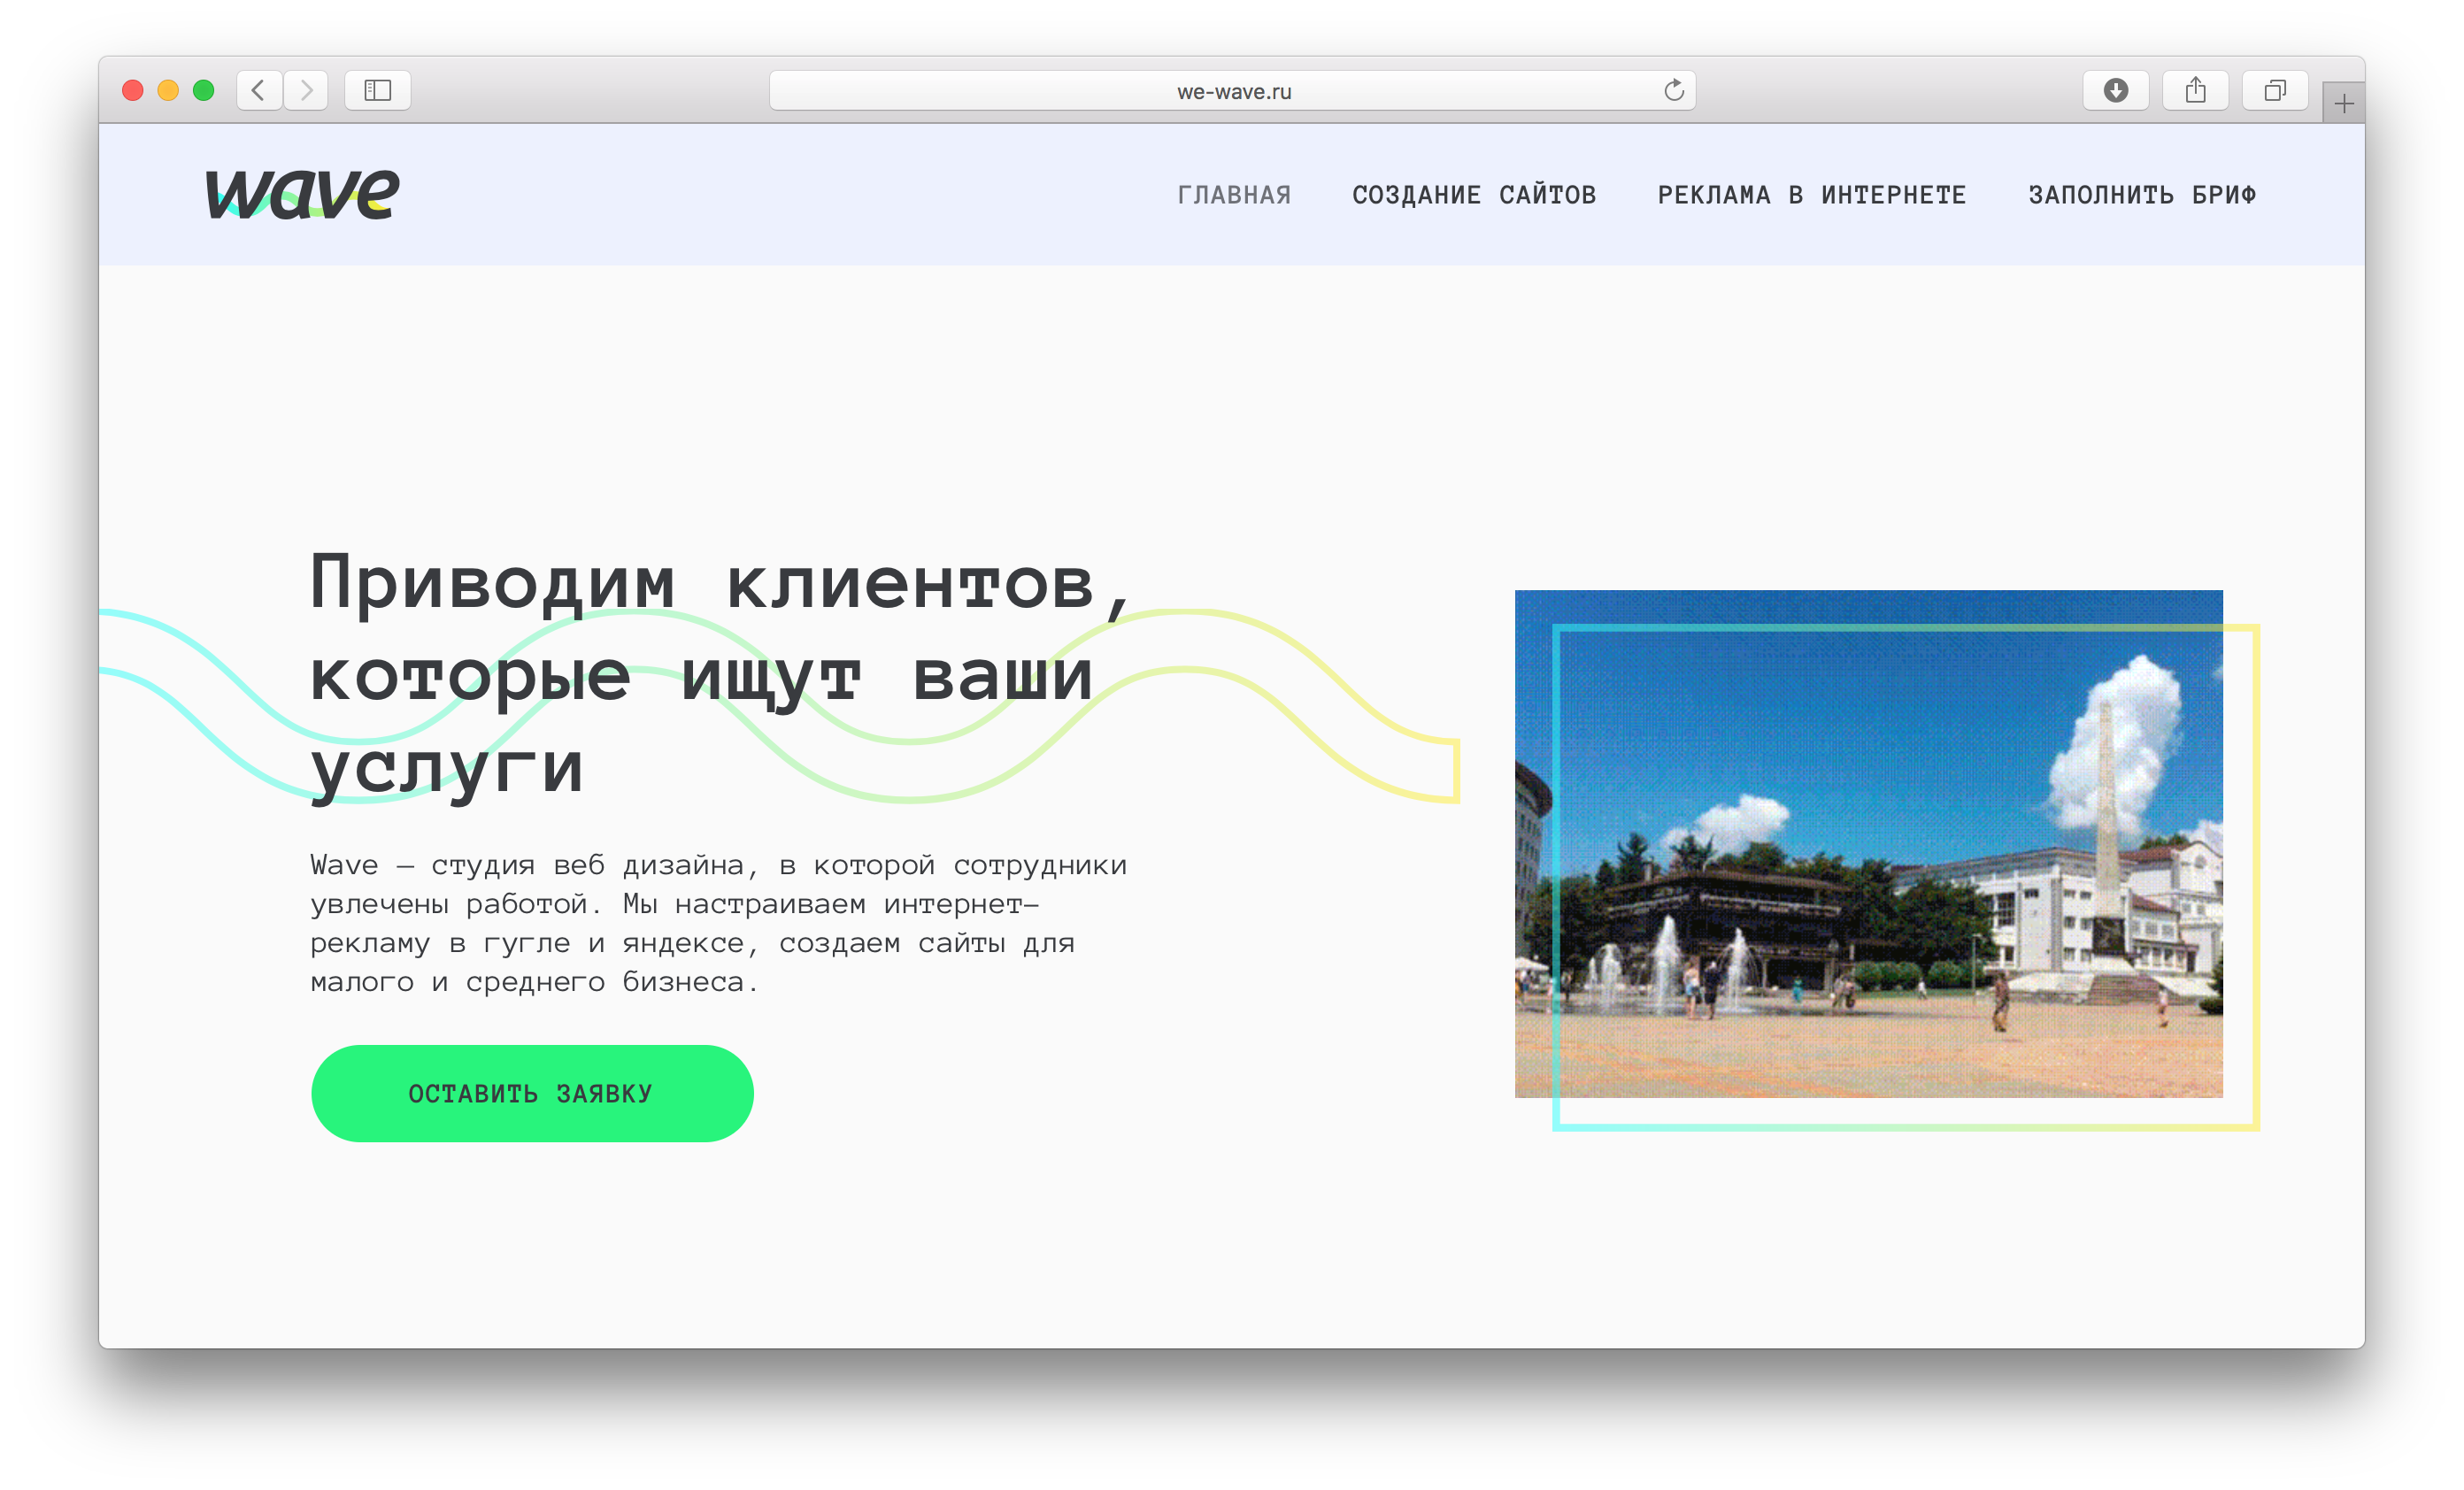Open the ГЛАВНАЯ menu item
The image size is (2464, 1490).
(x=1234, y=194)
